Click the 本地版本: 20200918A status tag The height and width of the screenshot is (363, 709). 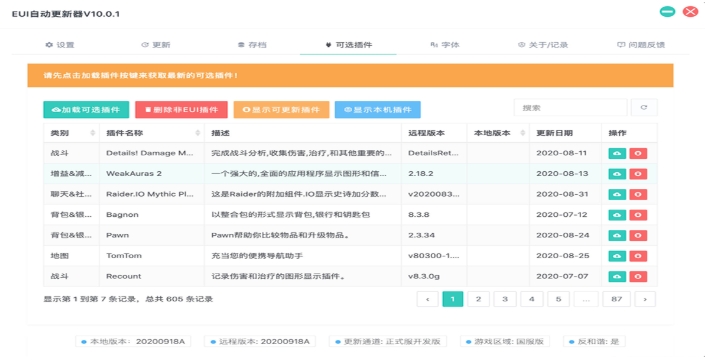pyautogui.click(x=133, y=341)
